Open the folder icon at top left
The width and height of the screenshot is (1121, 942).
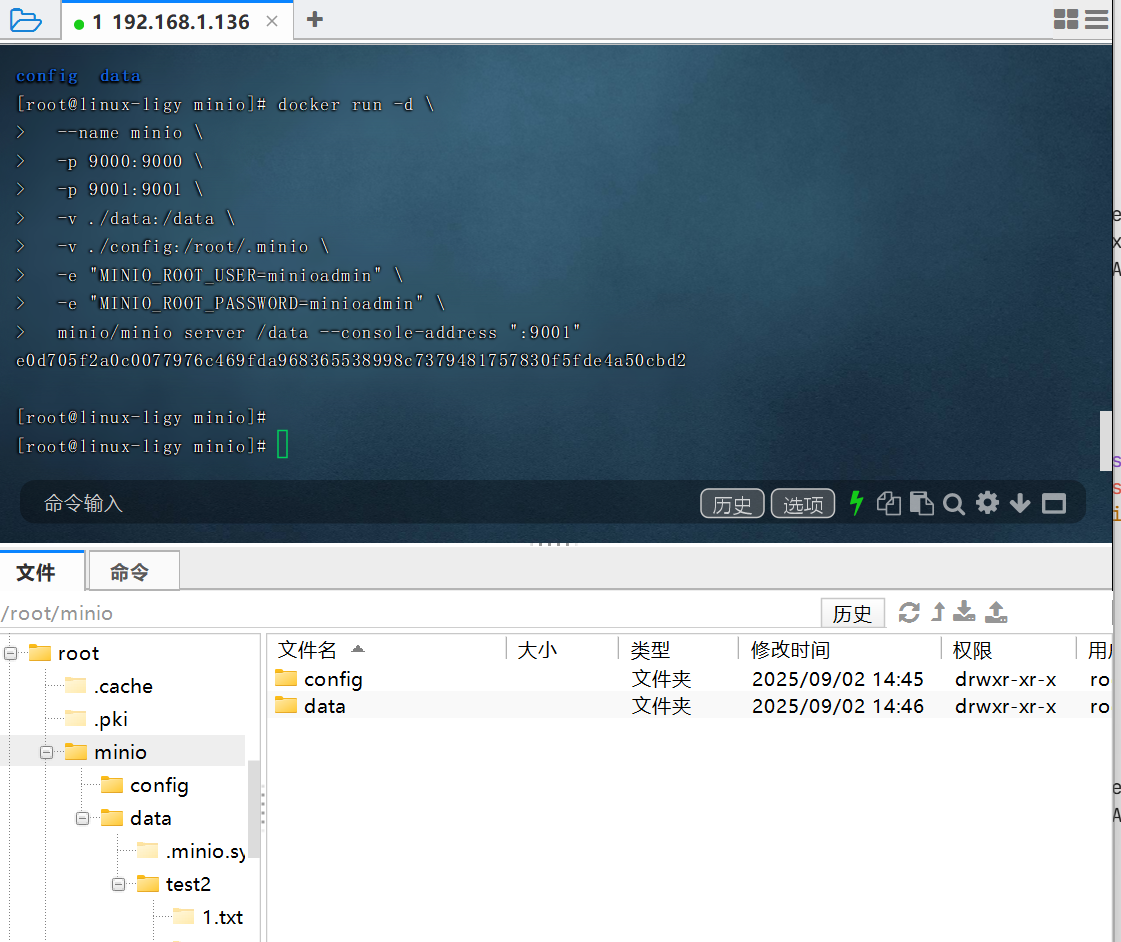[26, 20]
